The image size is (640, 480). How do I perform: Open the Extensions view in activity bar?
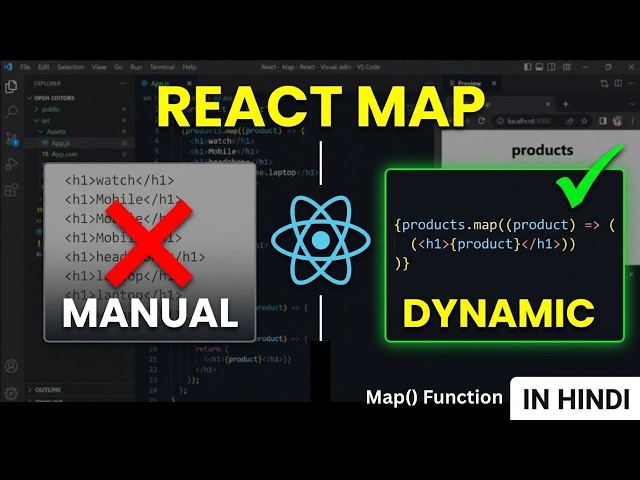point(11,190)
